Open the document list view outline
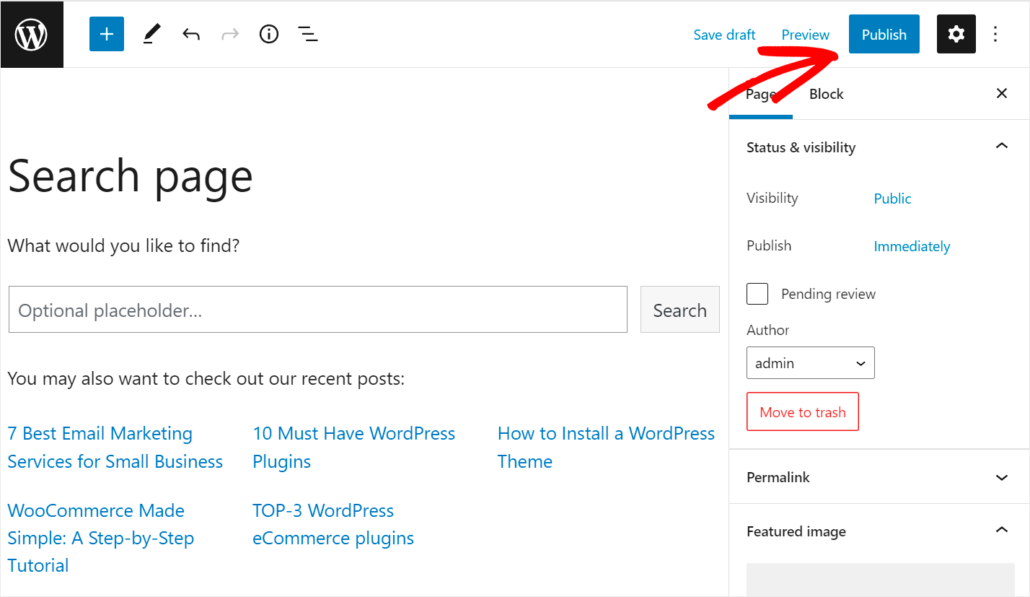 [x=307, y=33]
